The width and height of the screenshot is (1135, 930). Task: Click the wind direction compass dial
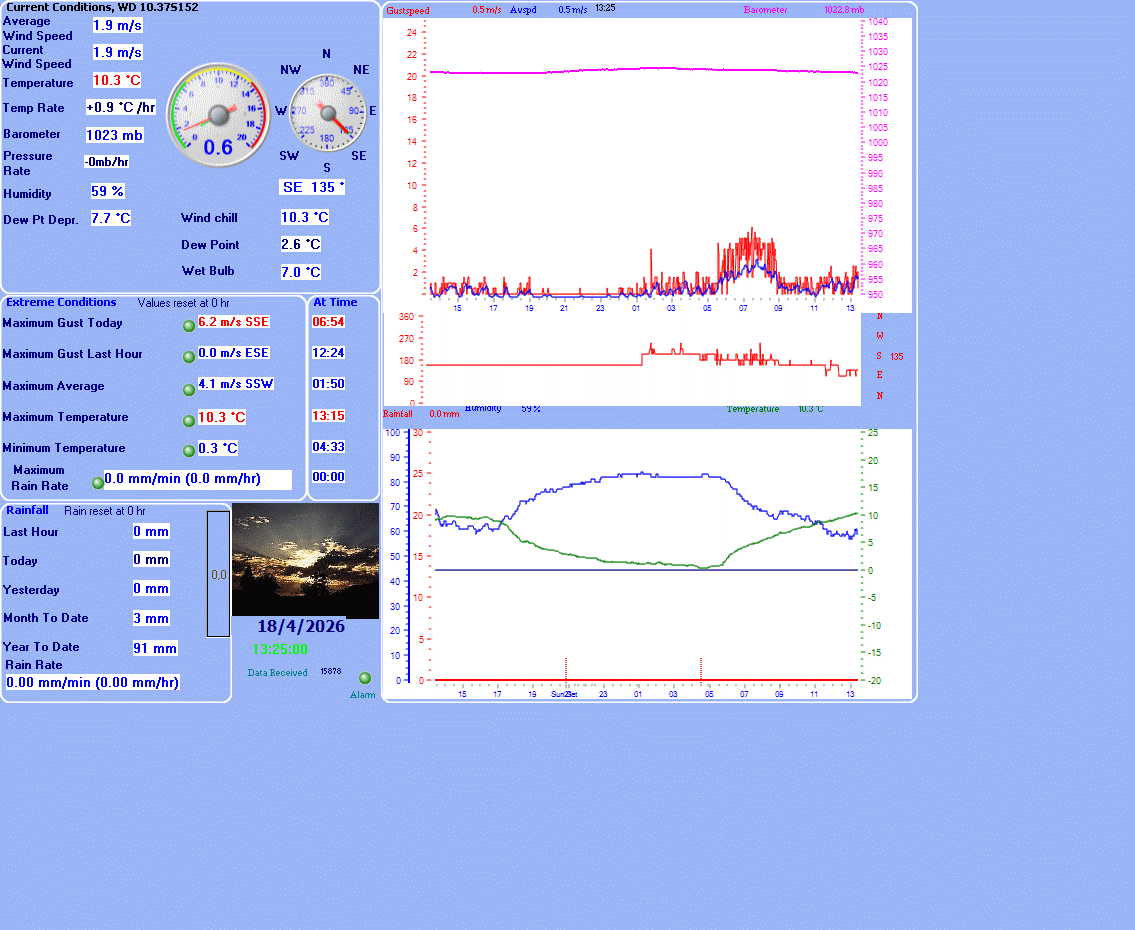pos(327,112)
